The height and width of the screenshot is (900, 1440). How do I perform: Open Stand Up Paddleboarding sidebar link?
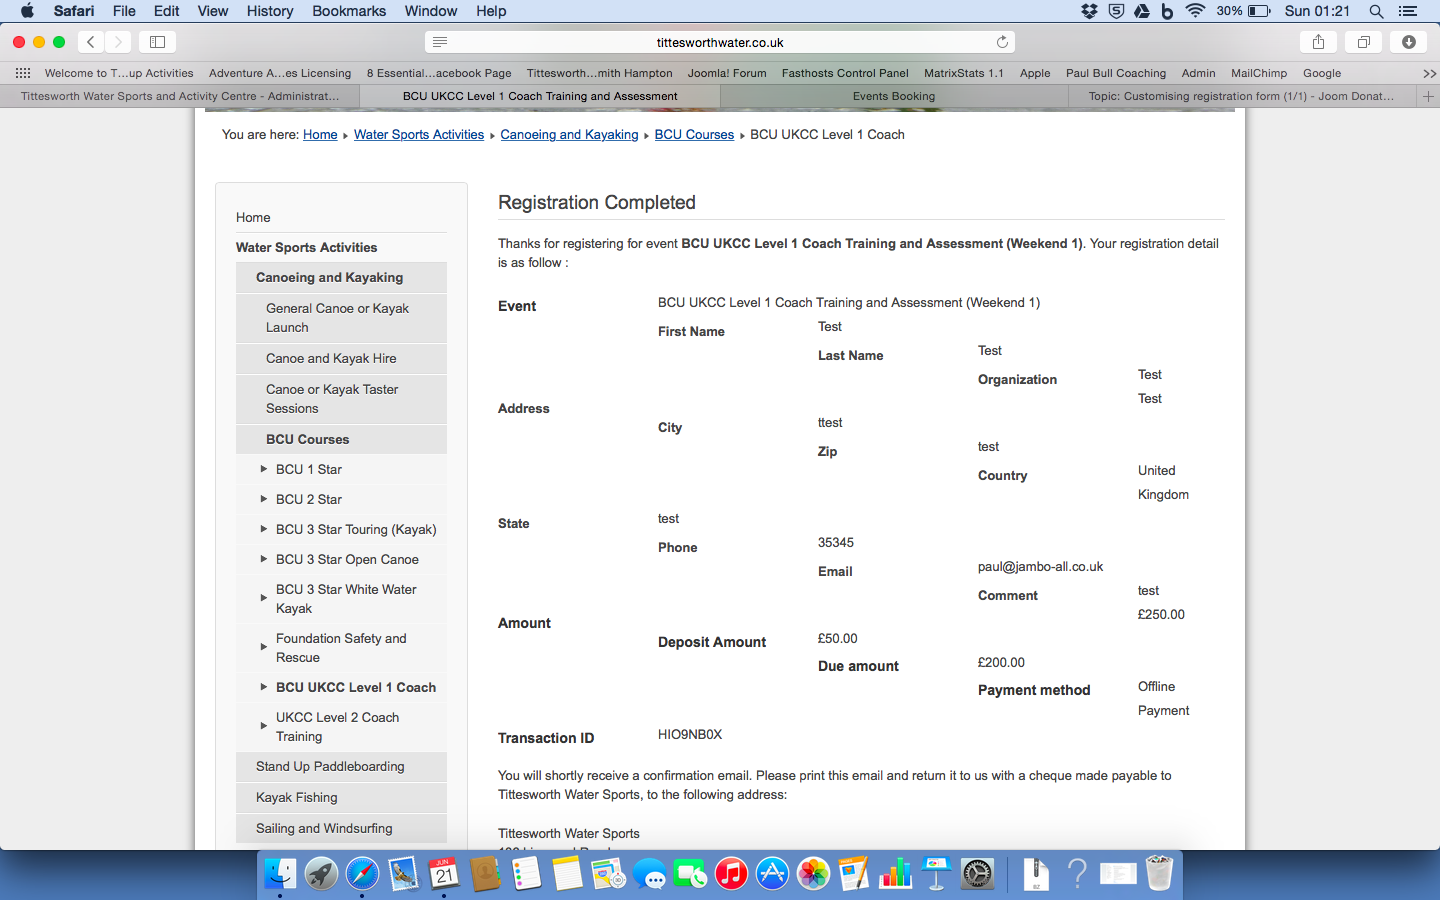tap(330, 767)
